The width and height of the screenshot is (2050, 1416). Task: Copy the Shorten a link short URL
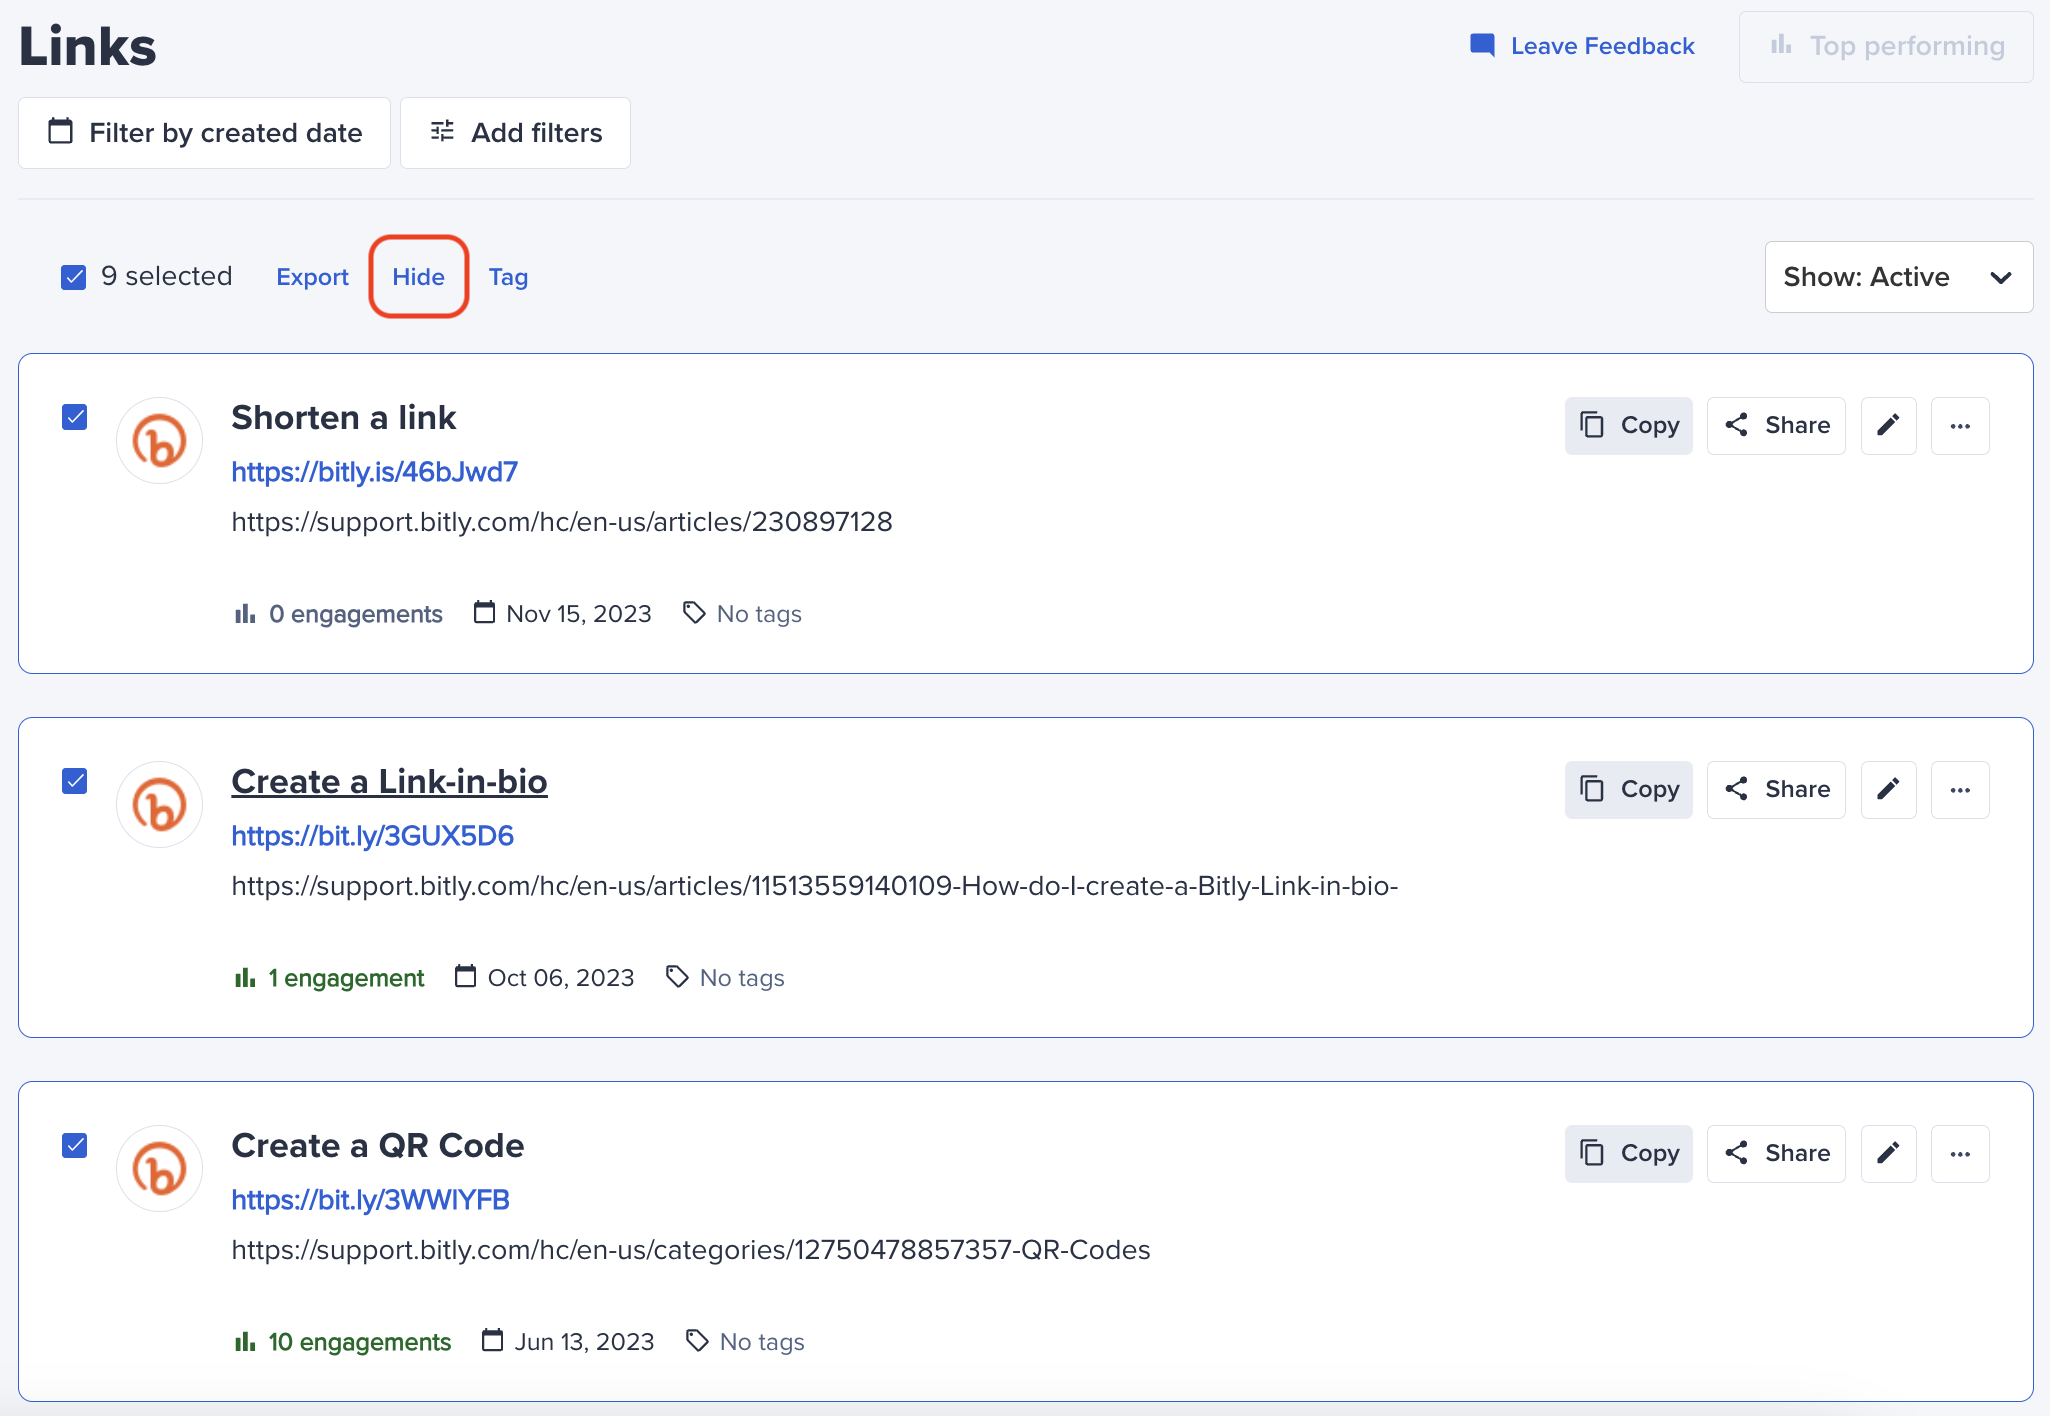click(1628, 426)
